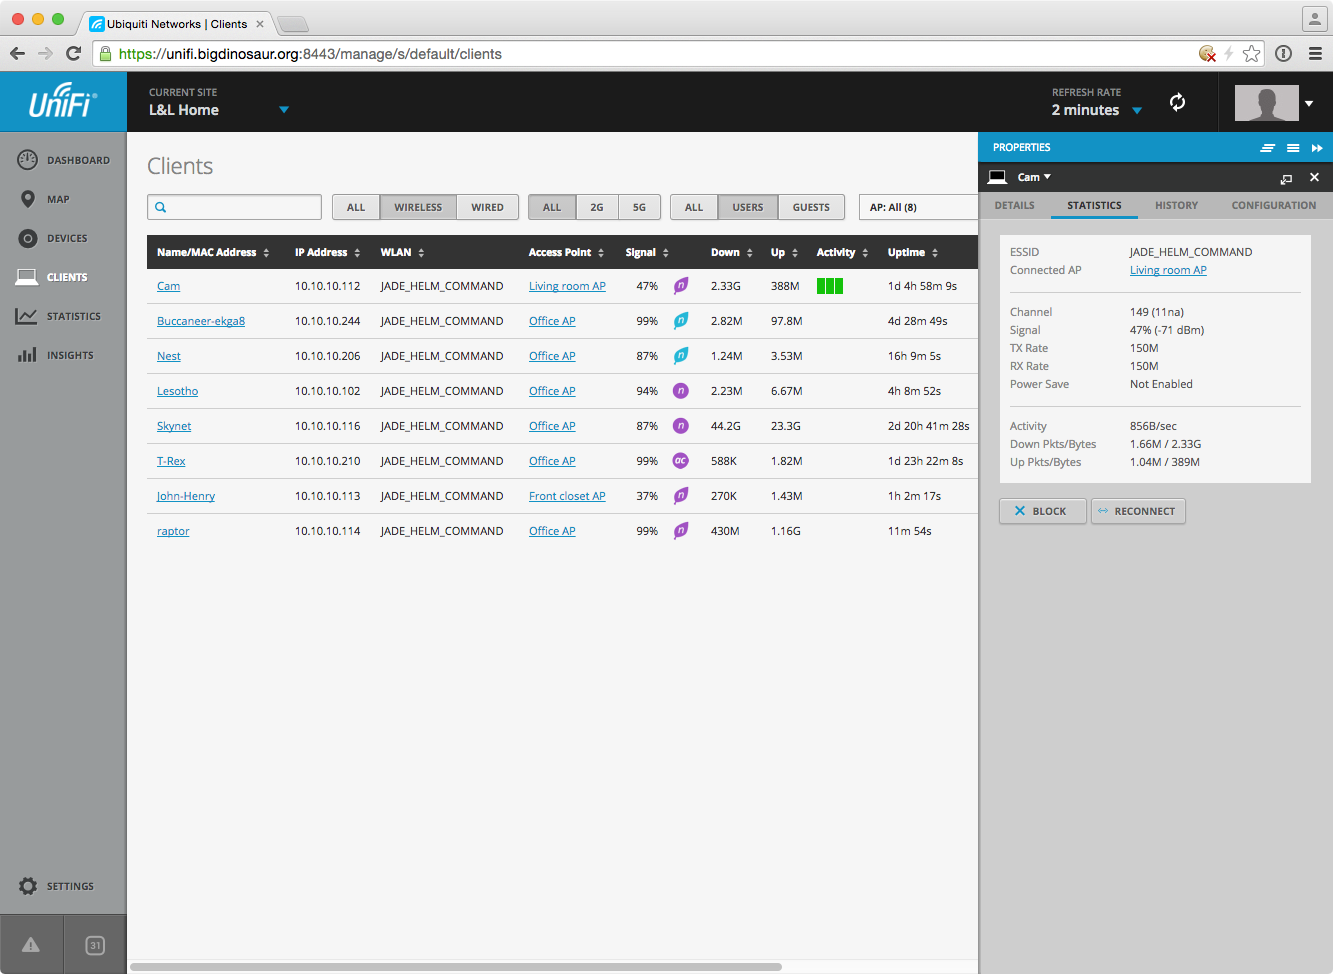Image resolution: width=1333 pixels, height=974 pixels.
Task: Open the events calendar icon
Action: click(x=95, y=945)
